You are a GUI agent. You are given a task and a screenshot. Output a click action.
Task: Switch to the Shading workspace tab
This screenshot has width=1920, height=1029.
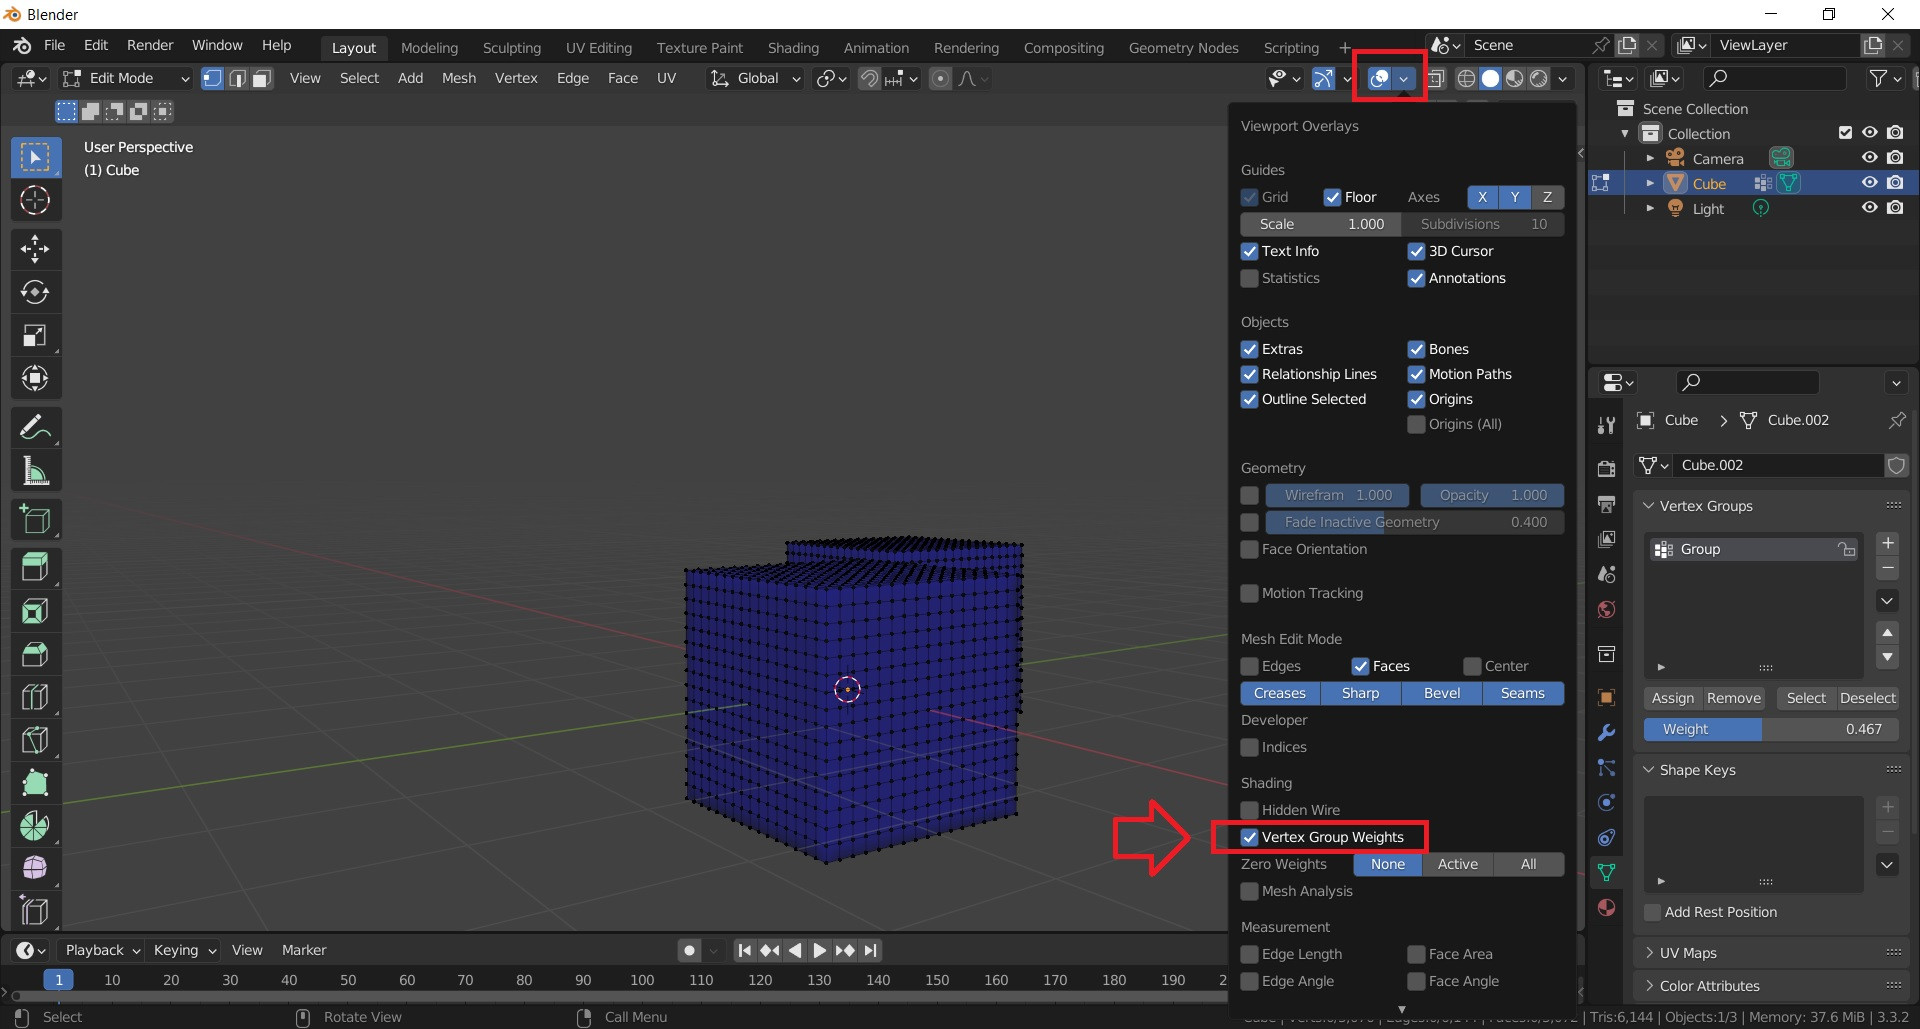click(x=792, y=47)
